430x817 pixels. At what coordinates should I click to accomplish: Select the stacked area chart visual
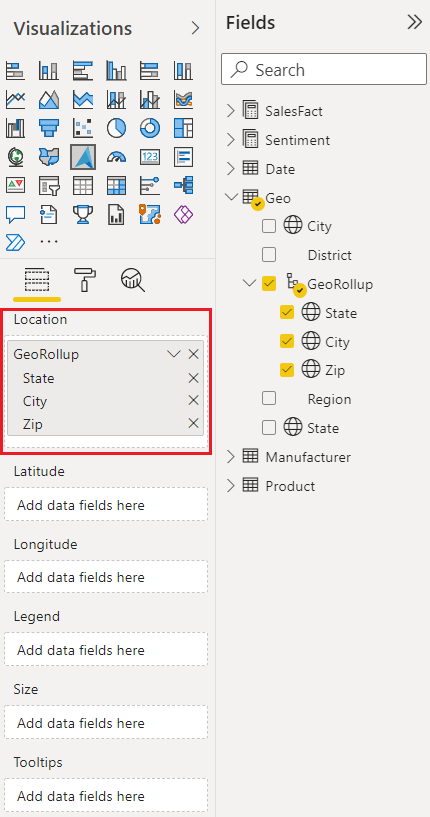[82, 99]
